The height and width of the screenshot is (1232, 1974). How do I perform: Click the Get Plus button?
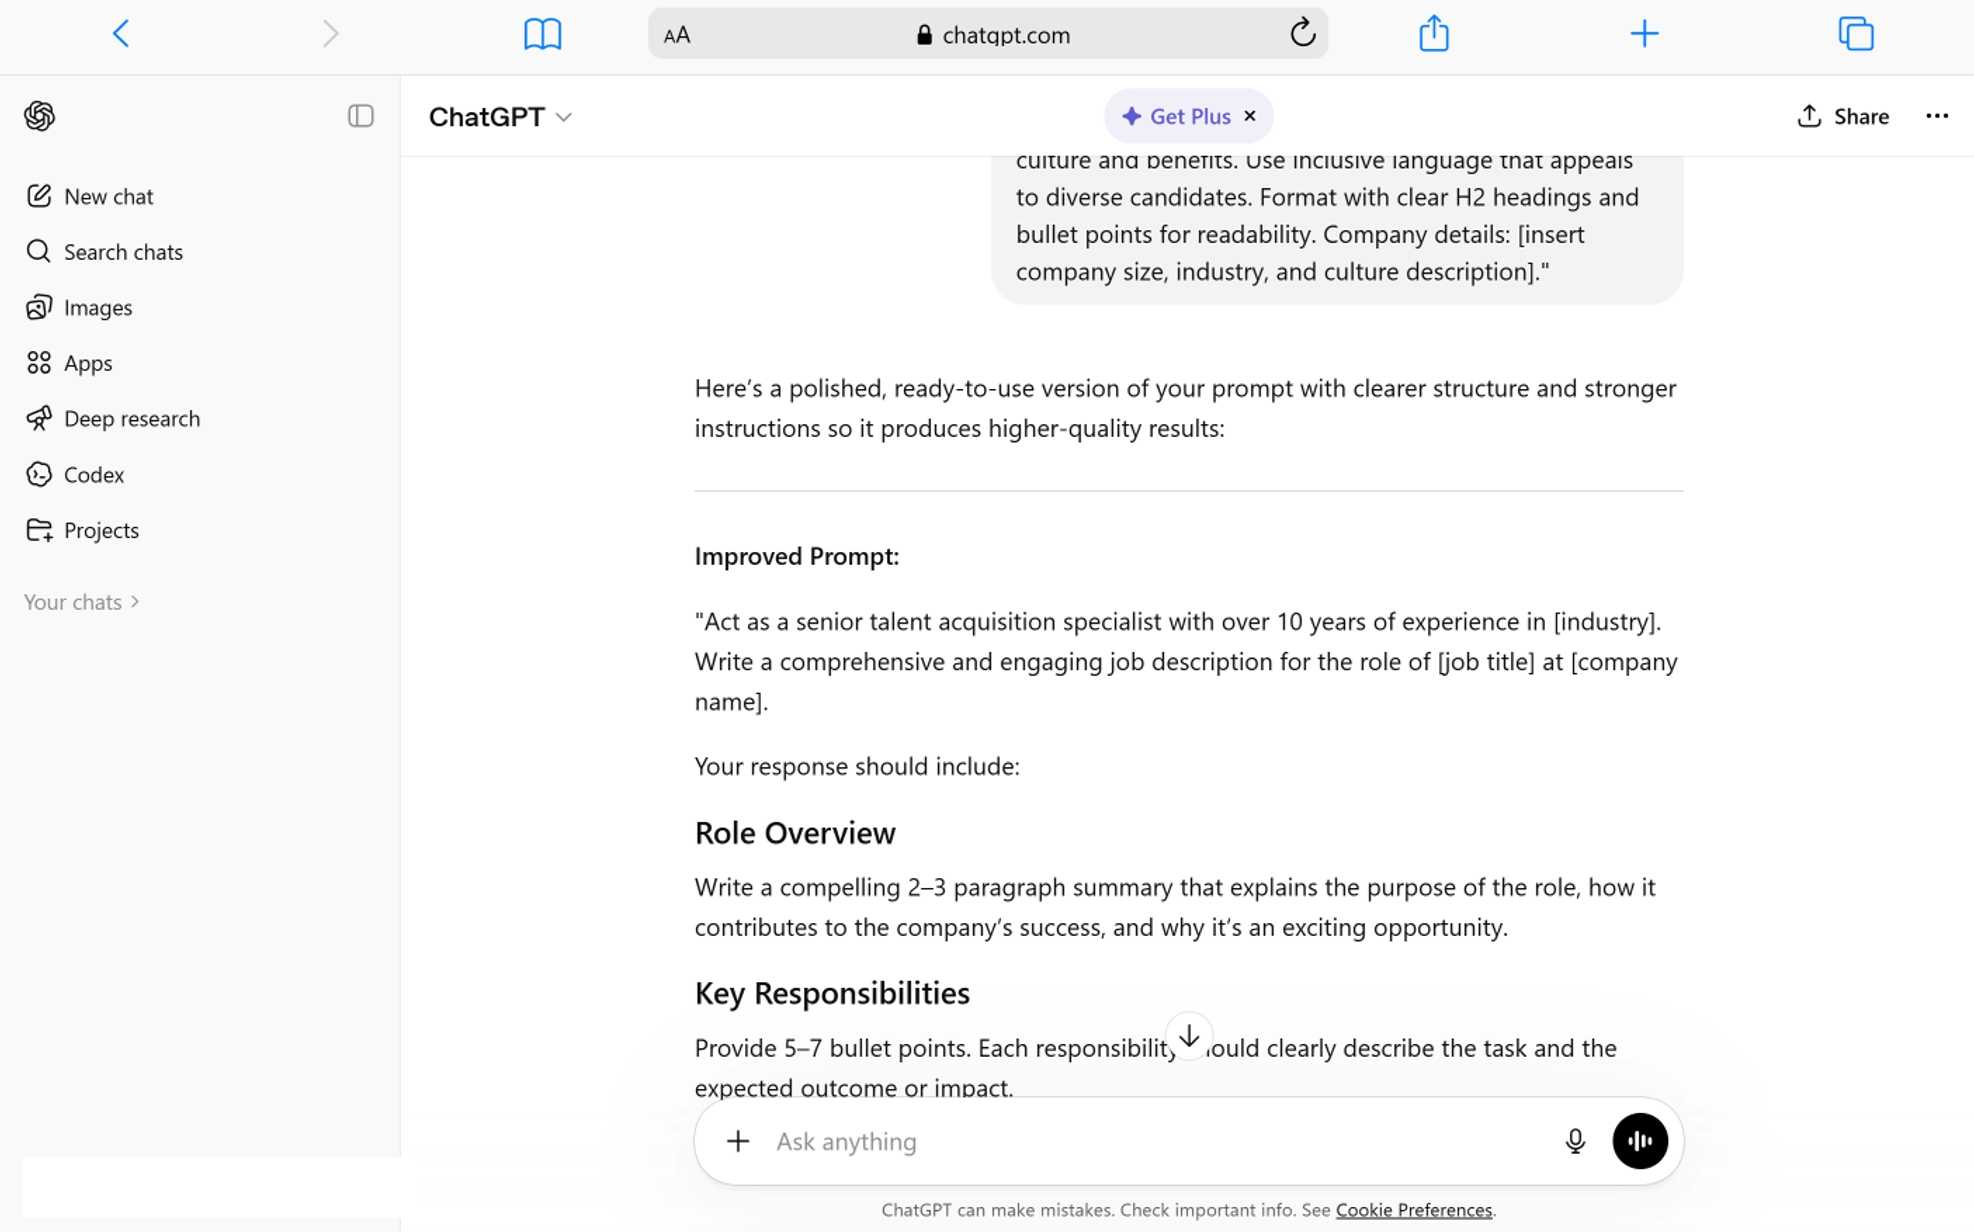tap(1176, 116)
